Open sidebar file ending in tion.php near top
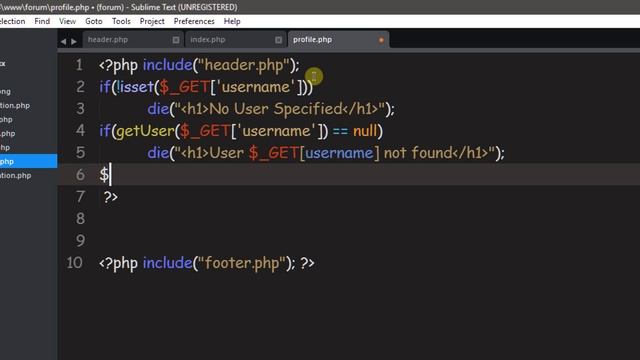The height and width of the screenshot is (360, 640). pyautogui.click(x=15, y=105)
